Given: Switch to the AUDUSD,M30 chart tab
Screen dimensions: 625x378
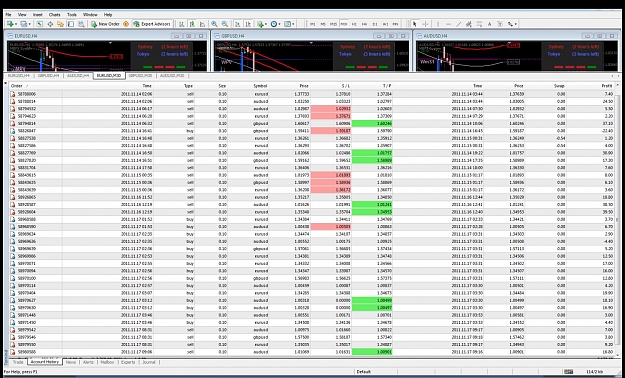Looking at the screenshot, I should tap(172, 75).
